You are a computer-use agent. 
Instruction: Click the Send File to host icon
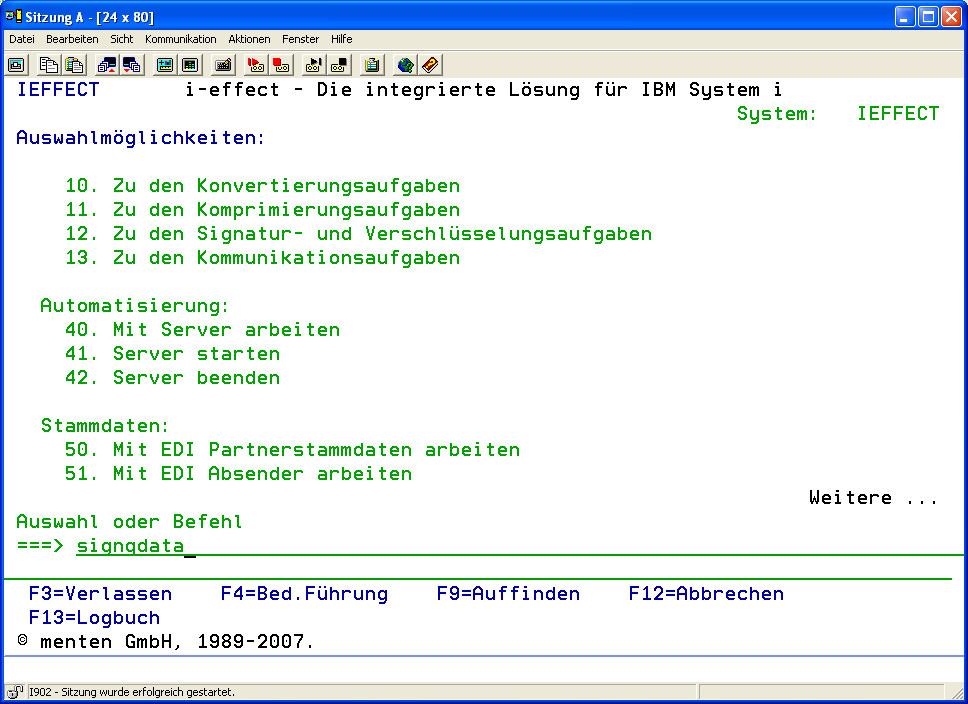[107, 65]
